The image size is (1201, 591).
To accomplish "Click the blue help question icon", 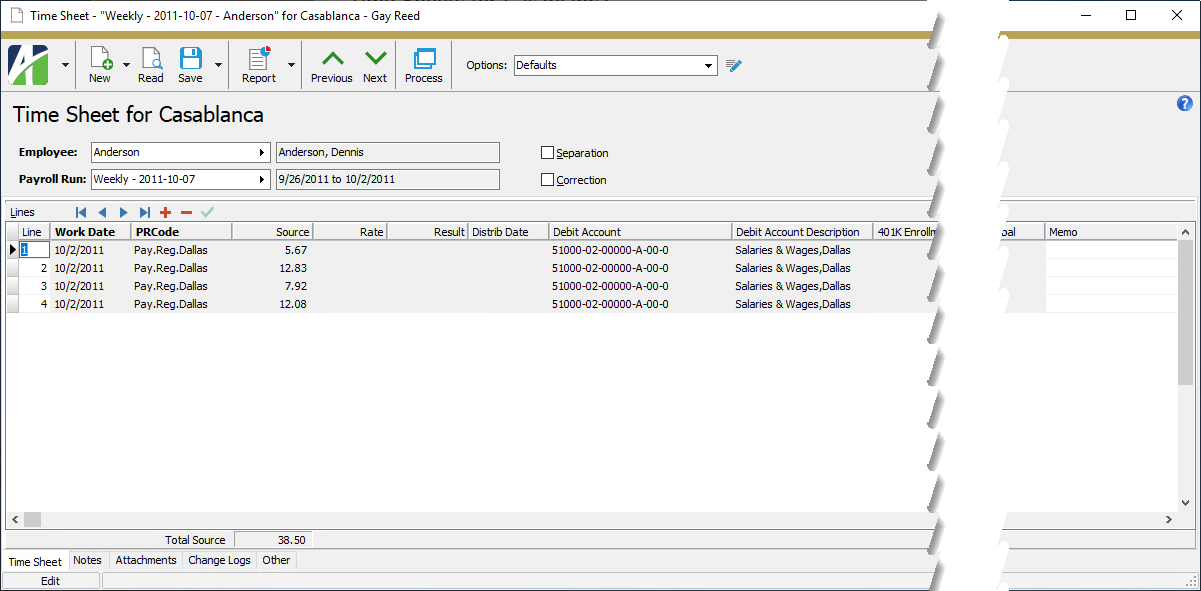I will click(1185, 104).
